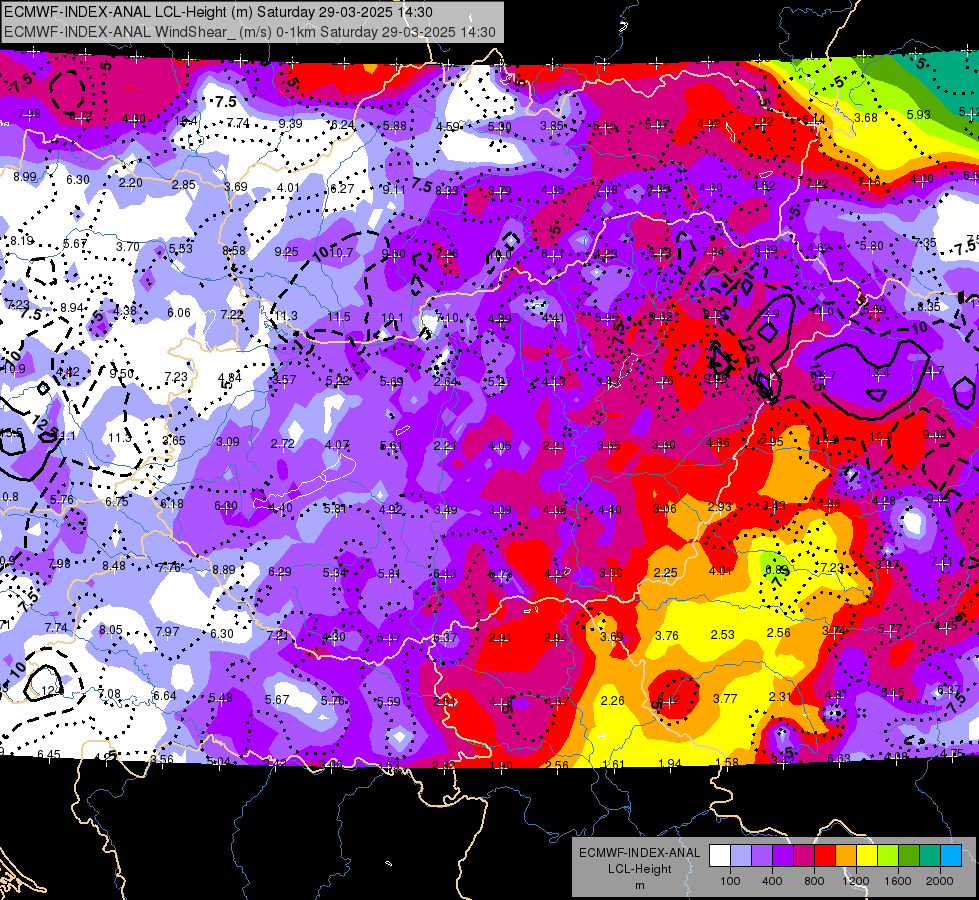The image size is (979, 900).
Task: Click the magenta legend swatch
Action: 804,855
